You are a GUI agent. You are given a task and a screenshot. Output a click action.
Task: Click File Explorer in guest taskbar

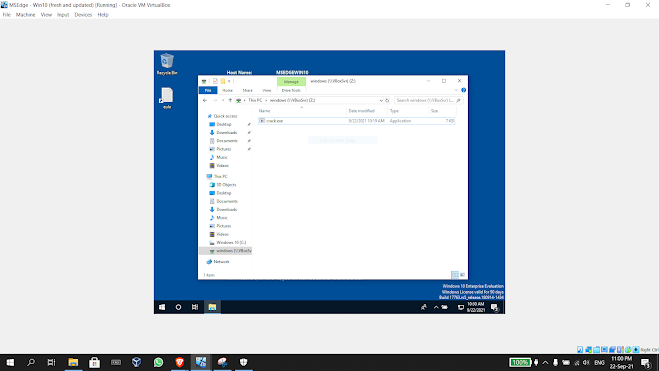tap(212, 307)
